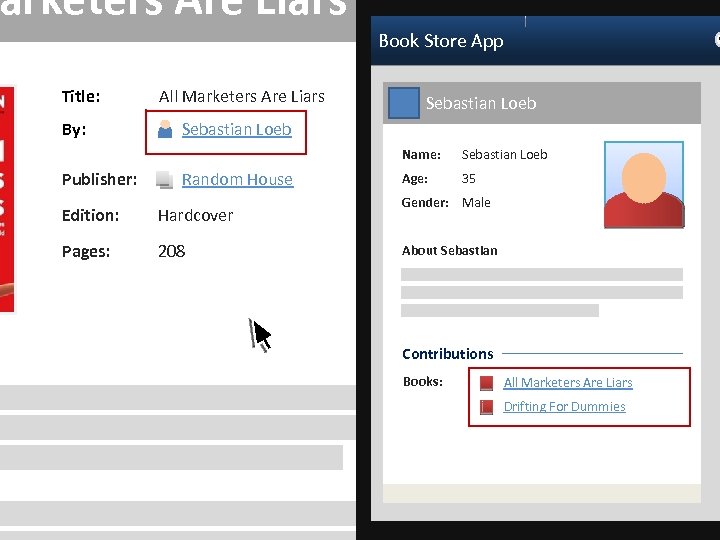720x540 pixels.
Task: Click Sebastian Loeb's profile picture
Action: (644, 185)
